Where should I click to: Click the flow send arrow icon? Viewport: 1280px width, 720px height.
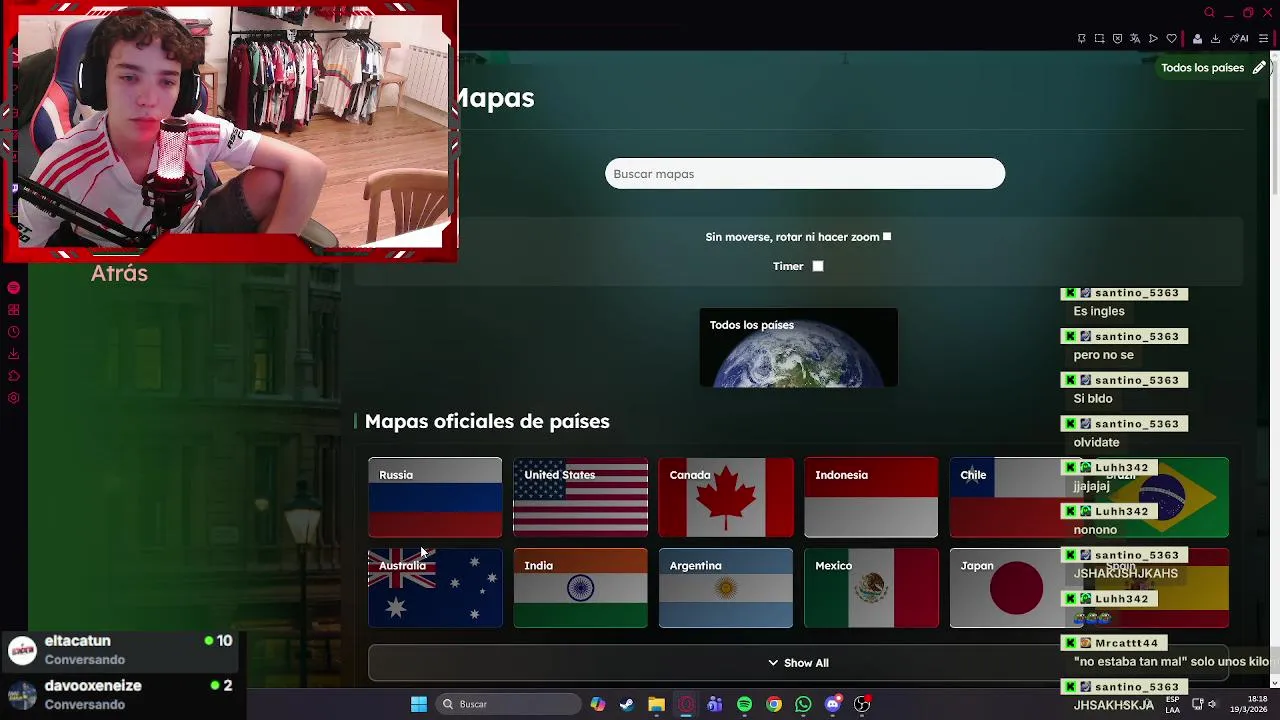(1153, 39)
